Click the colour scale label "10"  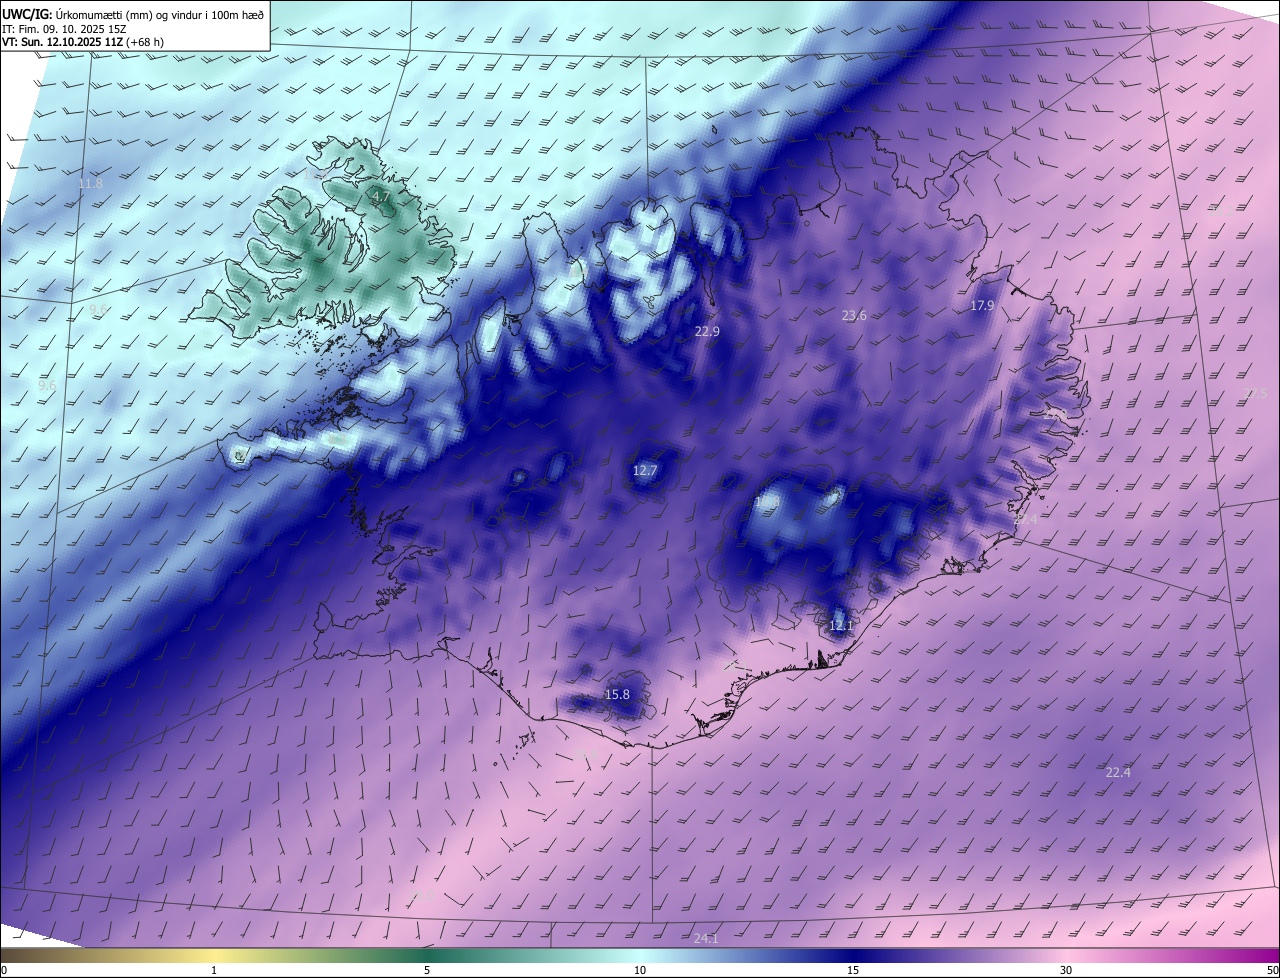pyautogui.click(x=640, y=970)
